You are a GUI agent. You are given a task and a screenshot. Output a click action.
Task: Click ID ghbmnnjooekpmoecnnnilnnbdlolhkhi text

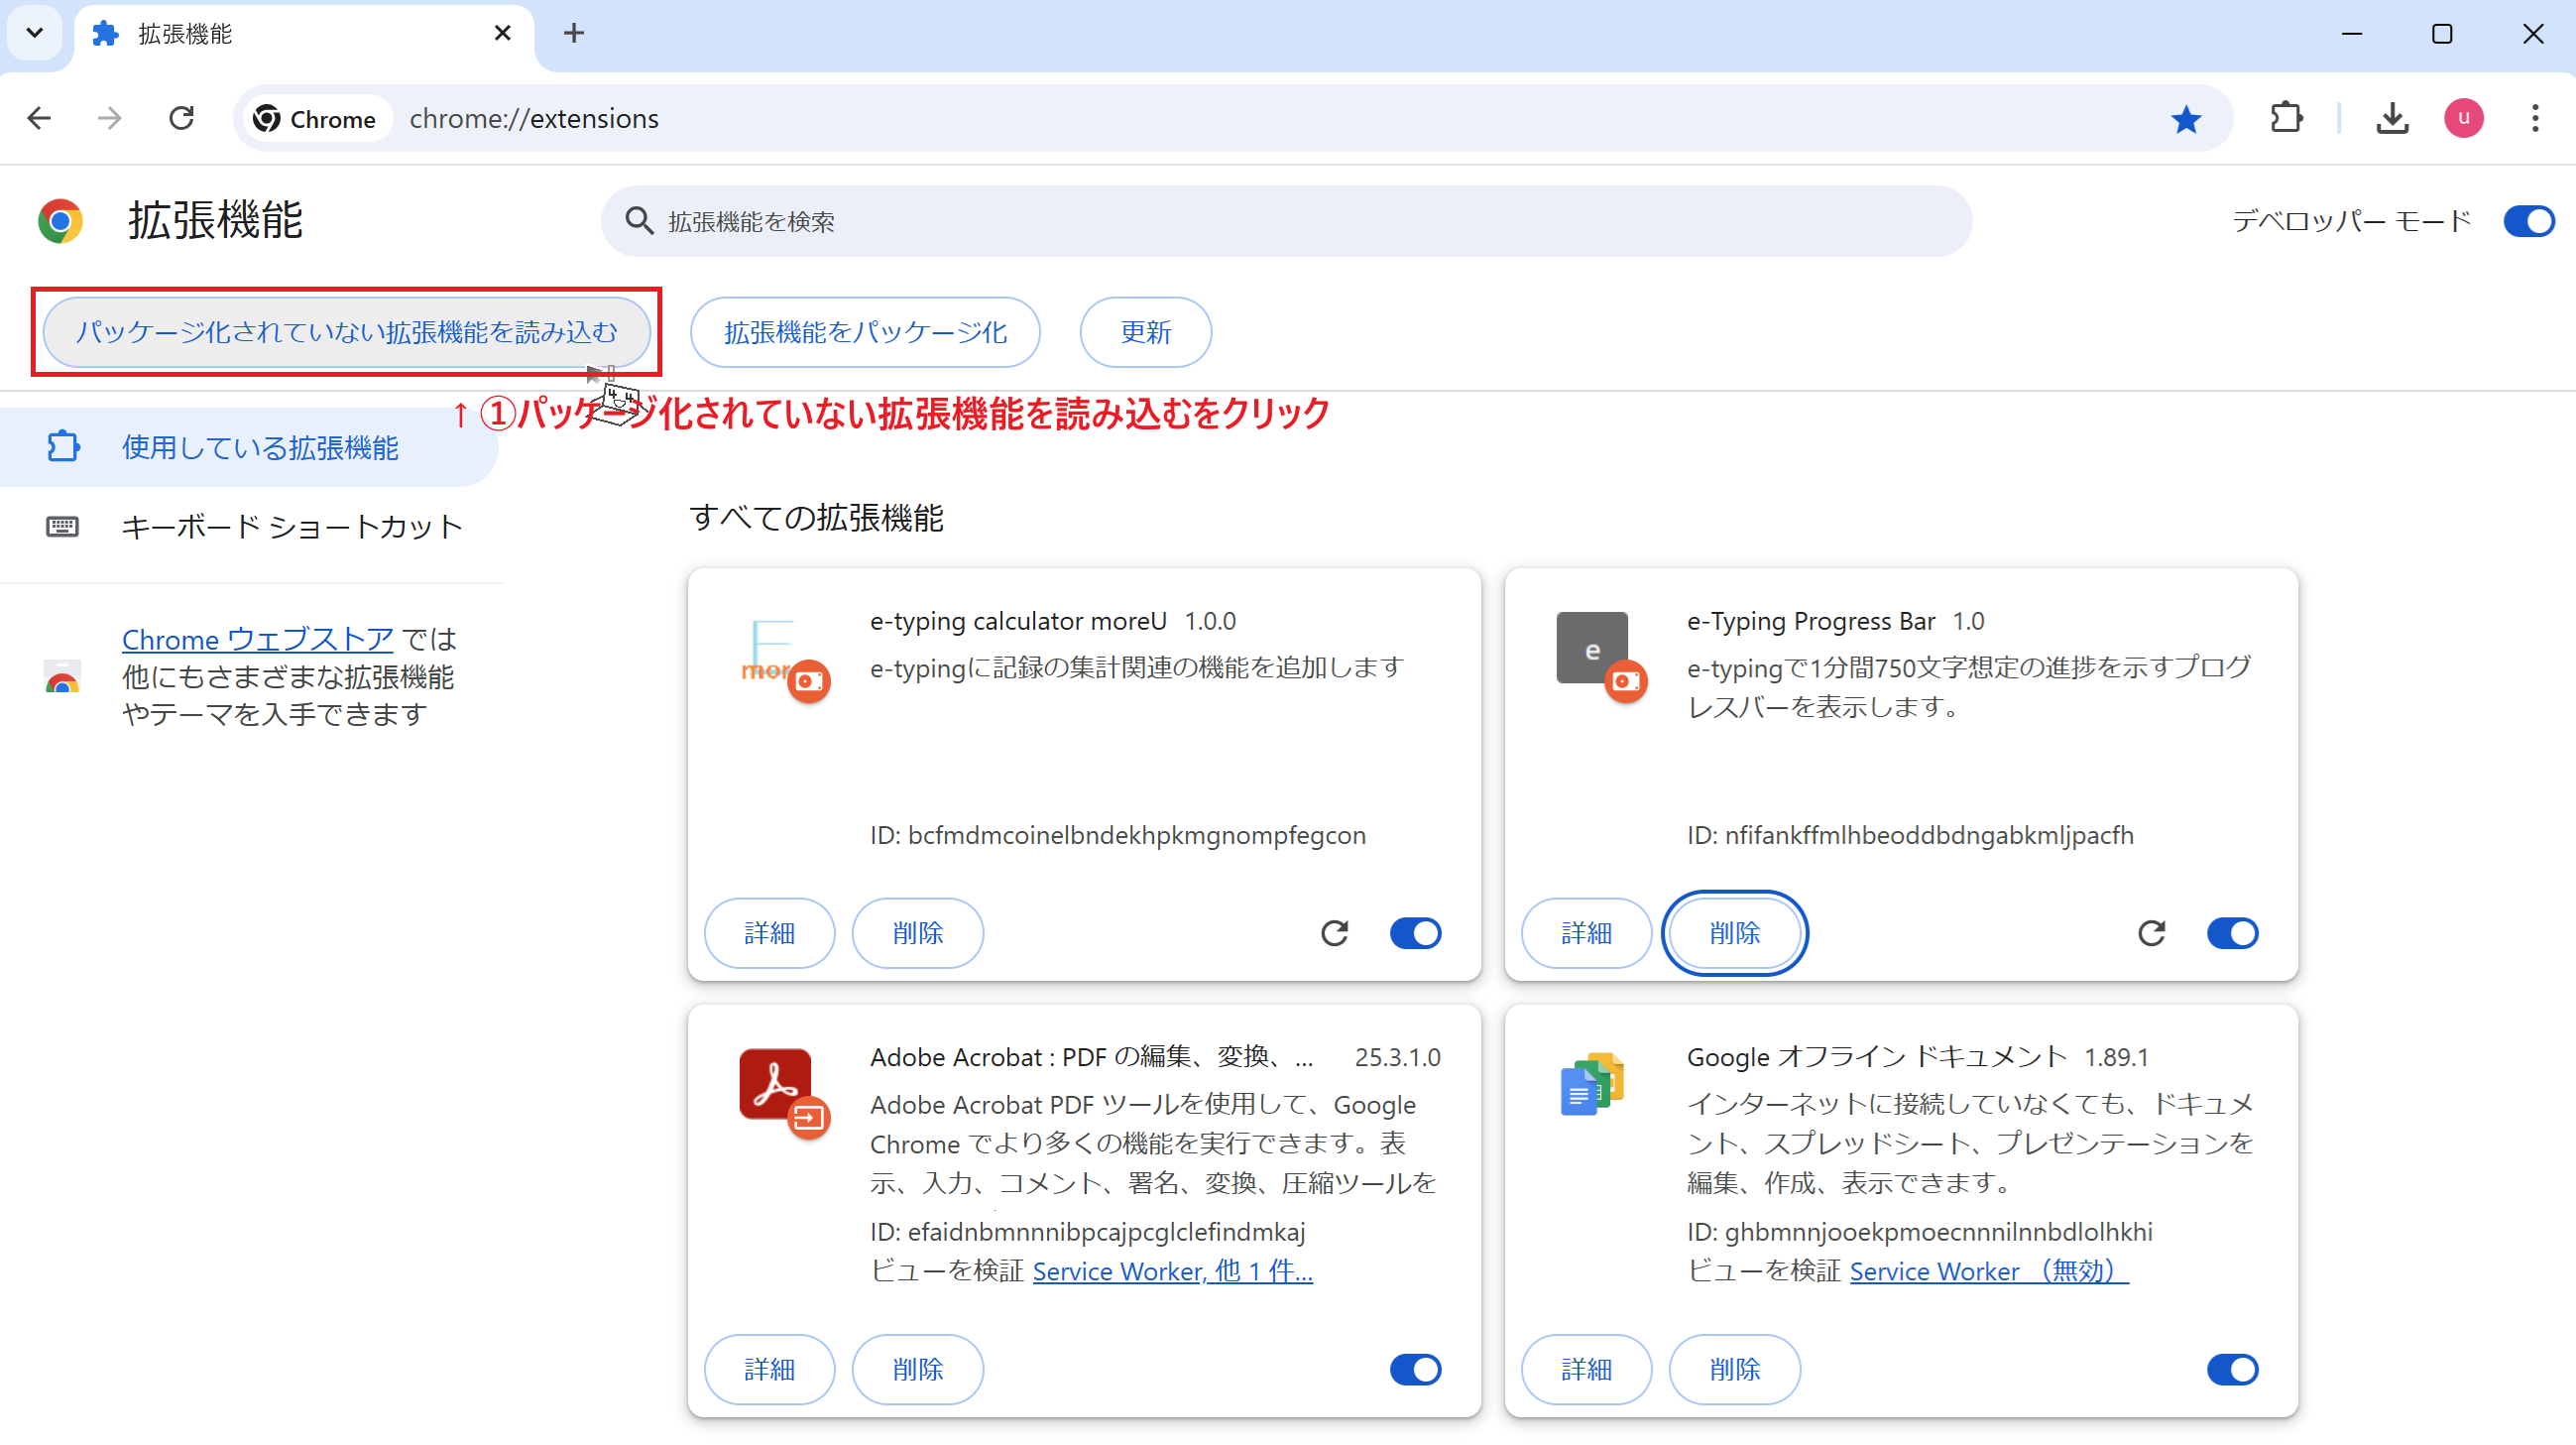pyautogui.click(x=1920, y=1231)
